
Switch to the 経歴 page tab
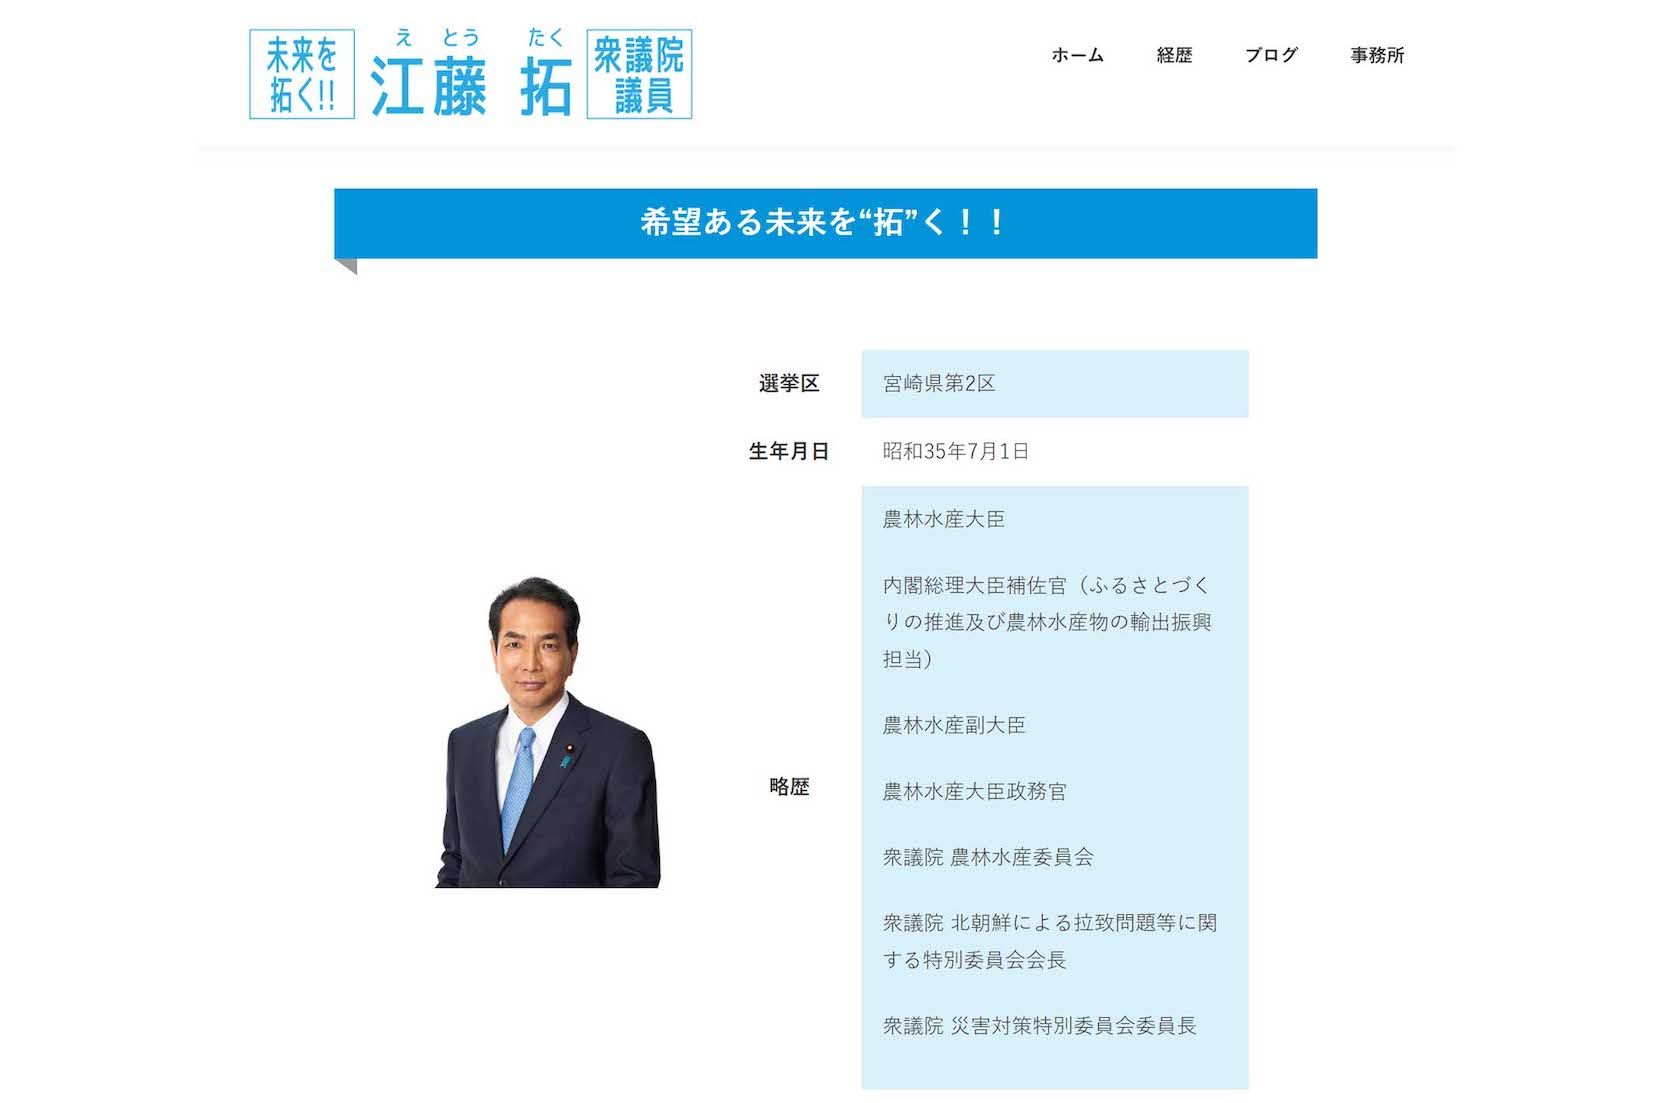pyautogui.click(x=1173, y=57)
